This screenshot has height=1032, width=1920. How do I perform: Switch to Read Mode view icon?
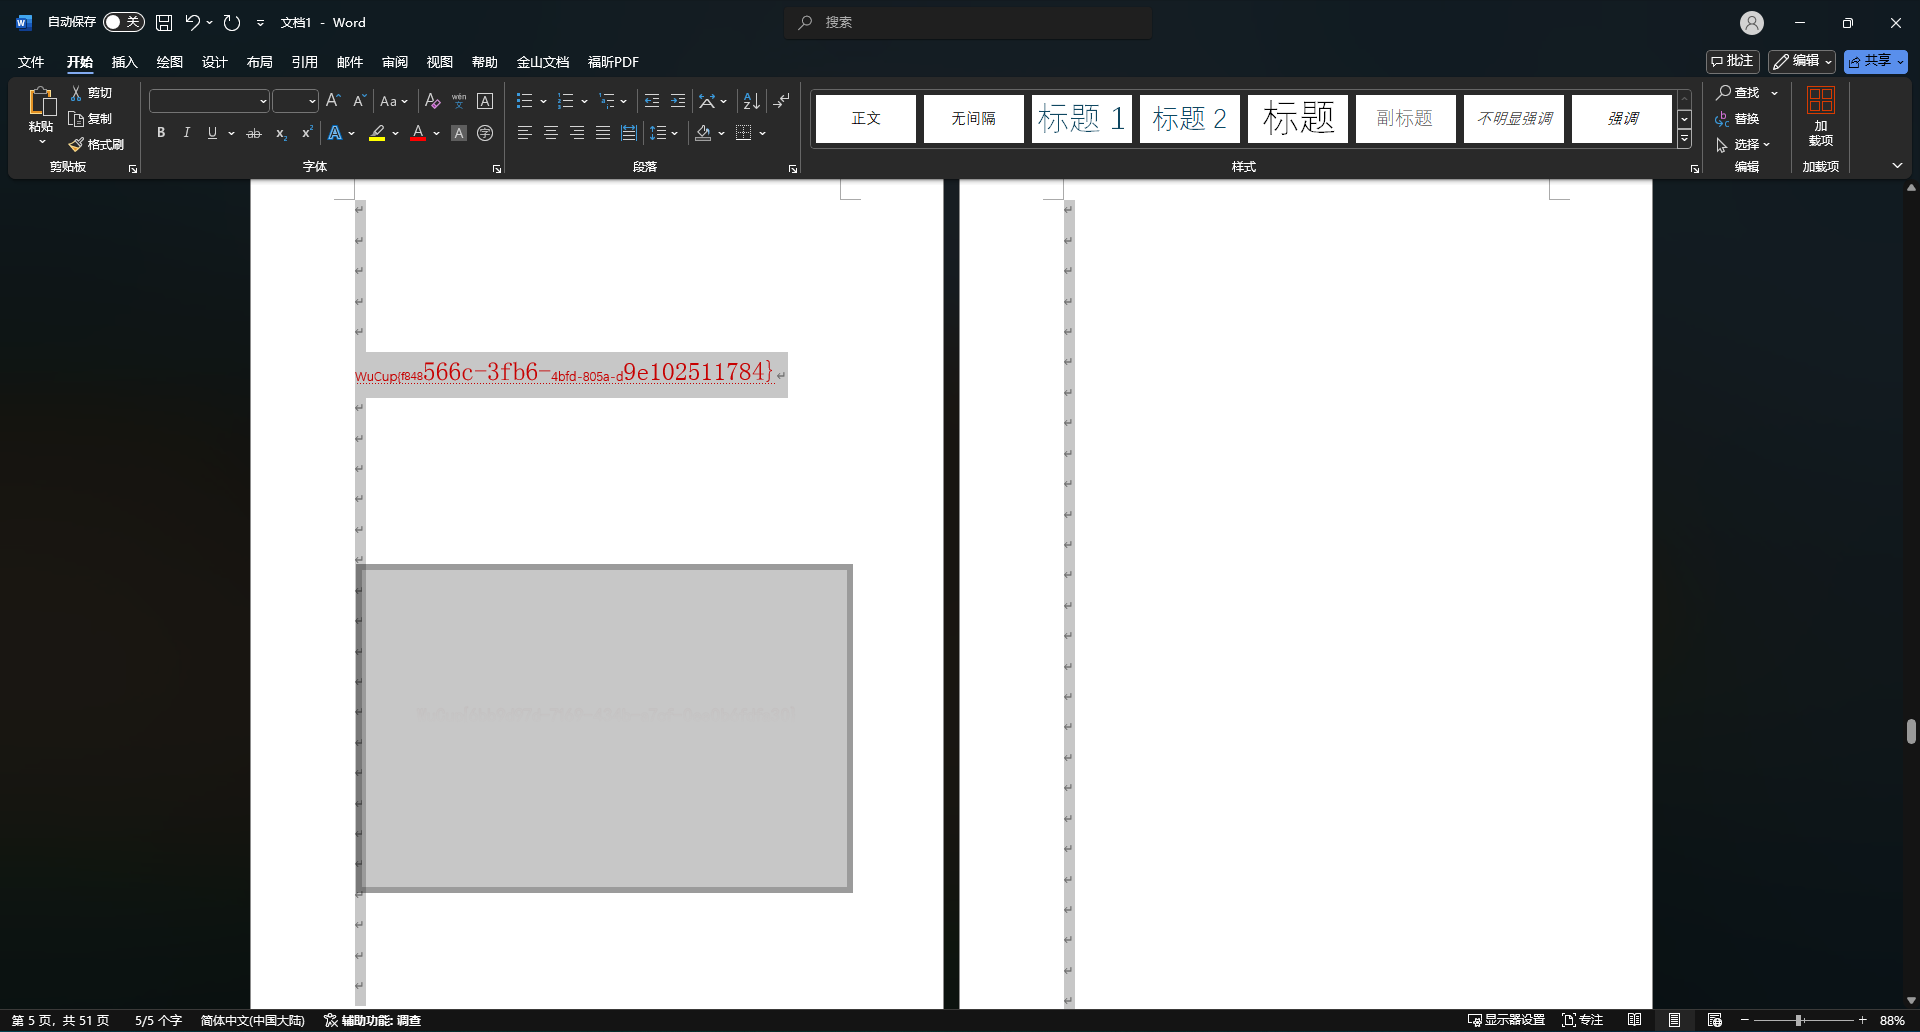(x=1635, y=1020)
